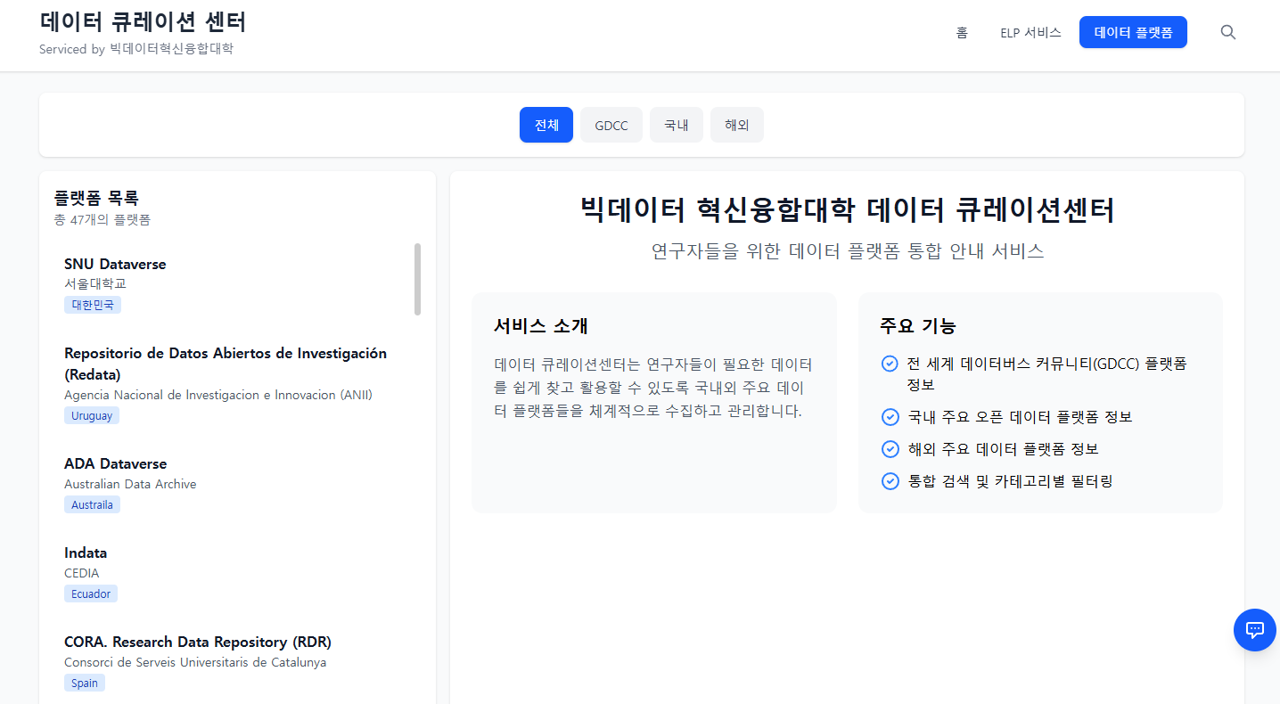Image resolution: width=1280 pixels, height=704 pixels.
Task: Click the search magnifier icon in header
Action: [x=1228, y=32]
